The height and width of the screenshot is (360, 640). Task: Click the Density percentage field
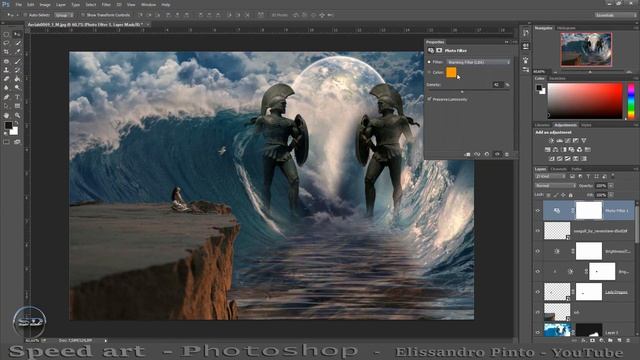[x=497, y=84]
